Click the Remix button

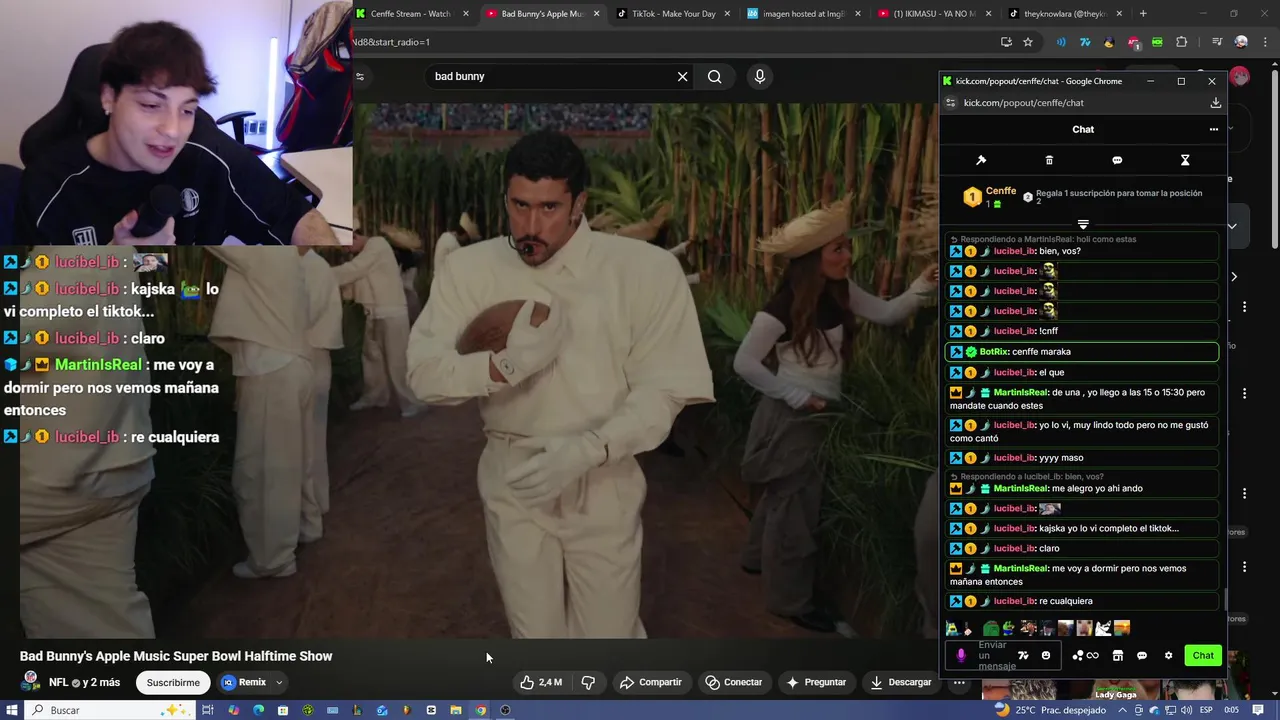tap(244, 682)
